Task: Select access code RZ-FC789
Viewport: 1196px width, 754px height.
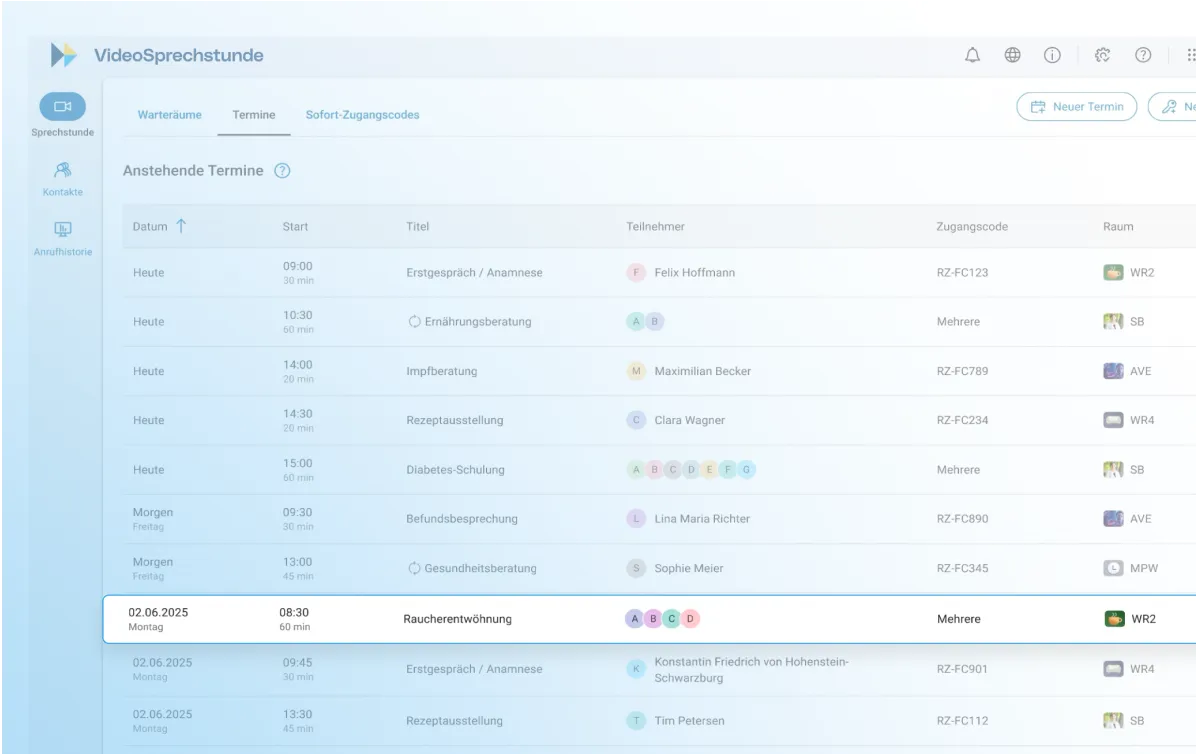Action: coord(963,371)
